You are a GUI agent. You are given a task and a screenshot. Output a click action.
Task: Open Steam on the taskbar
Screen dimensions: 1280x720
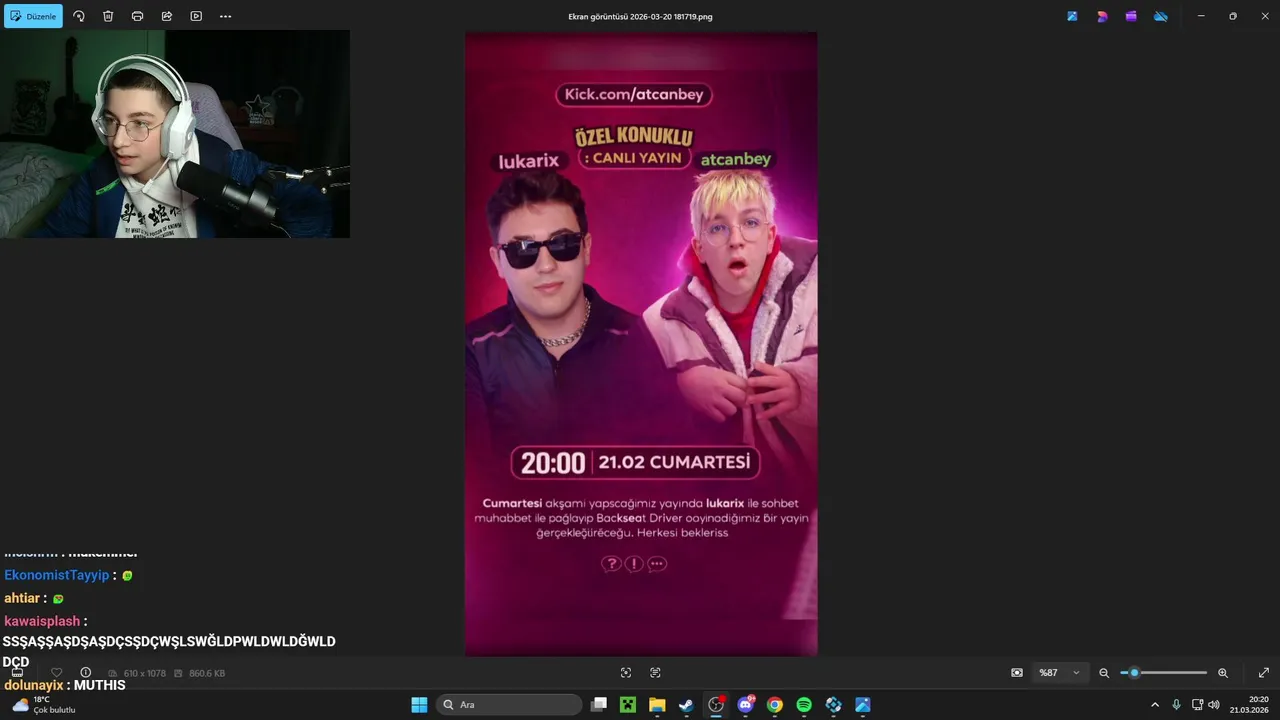pyautogui.click(x=686, y=705)
